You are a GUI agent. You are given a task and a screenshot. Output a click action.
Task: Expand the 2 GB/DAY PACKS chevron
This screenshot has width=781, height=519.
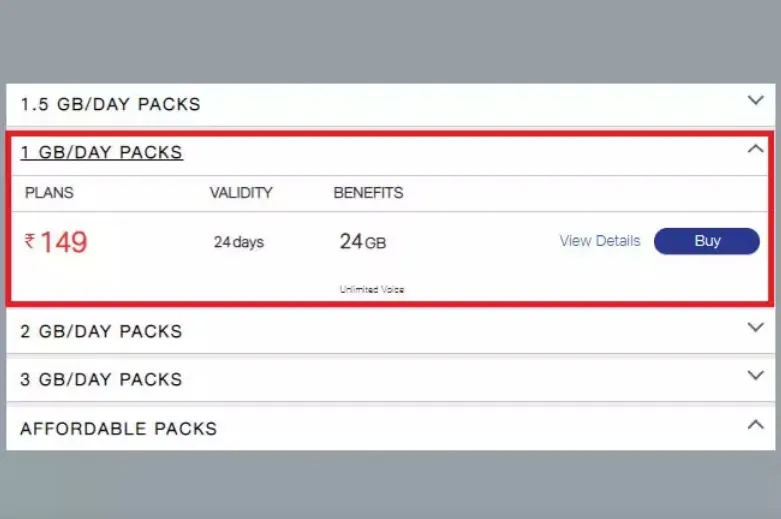[756, 327]
